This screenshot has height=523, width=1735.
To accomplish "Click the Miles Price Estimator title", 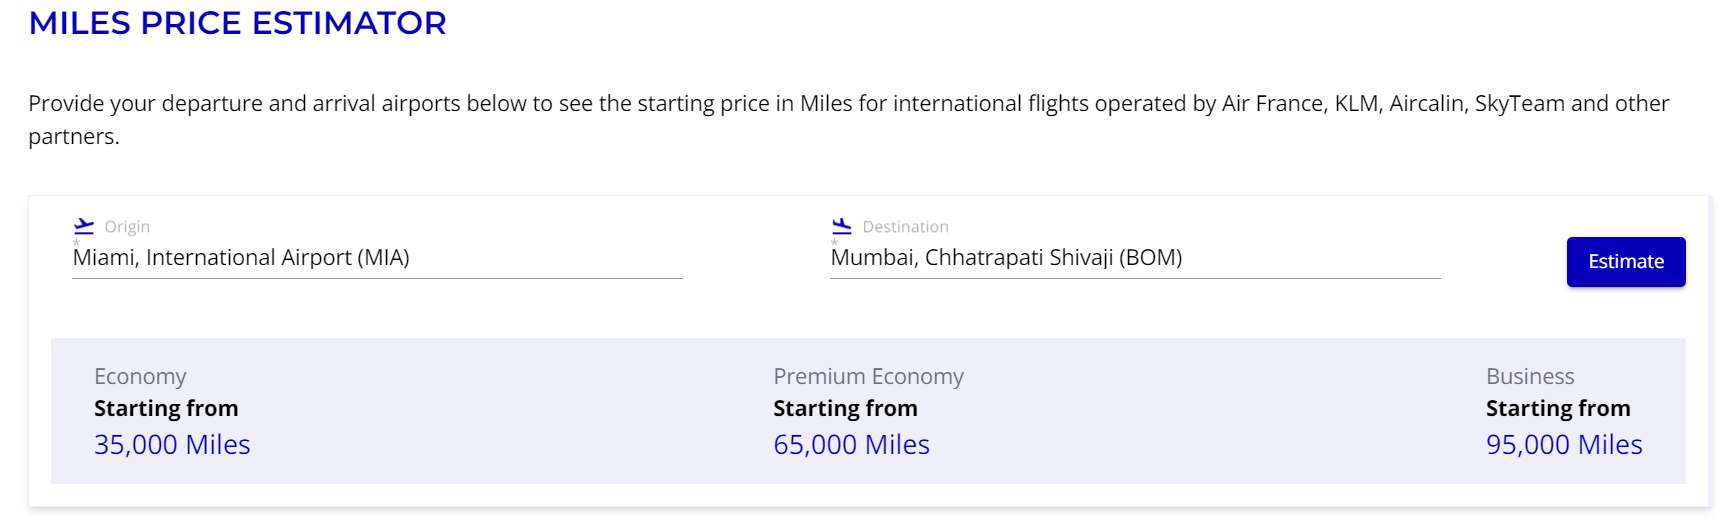I will [238, 23].
